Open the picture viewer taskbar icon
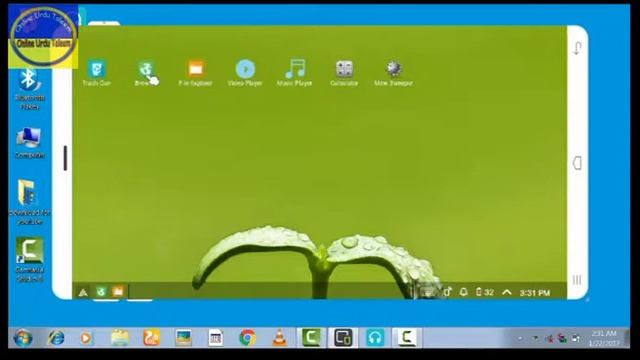Screen dimensions: 640x360 click(184, 338)
